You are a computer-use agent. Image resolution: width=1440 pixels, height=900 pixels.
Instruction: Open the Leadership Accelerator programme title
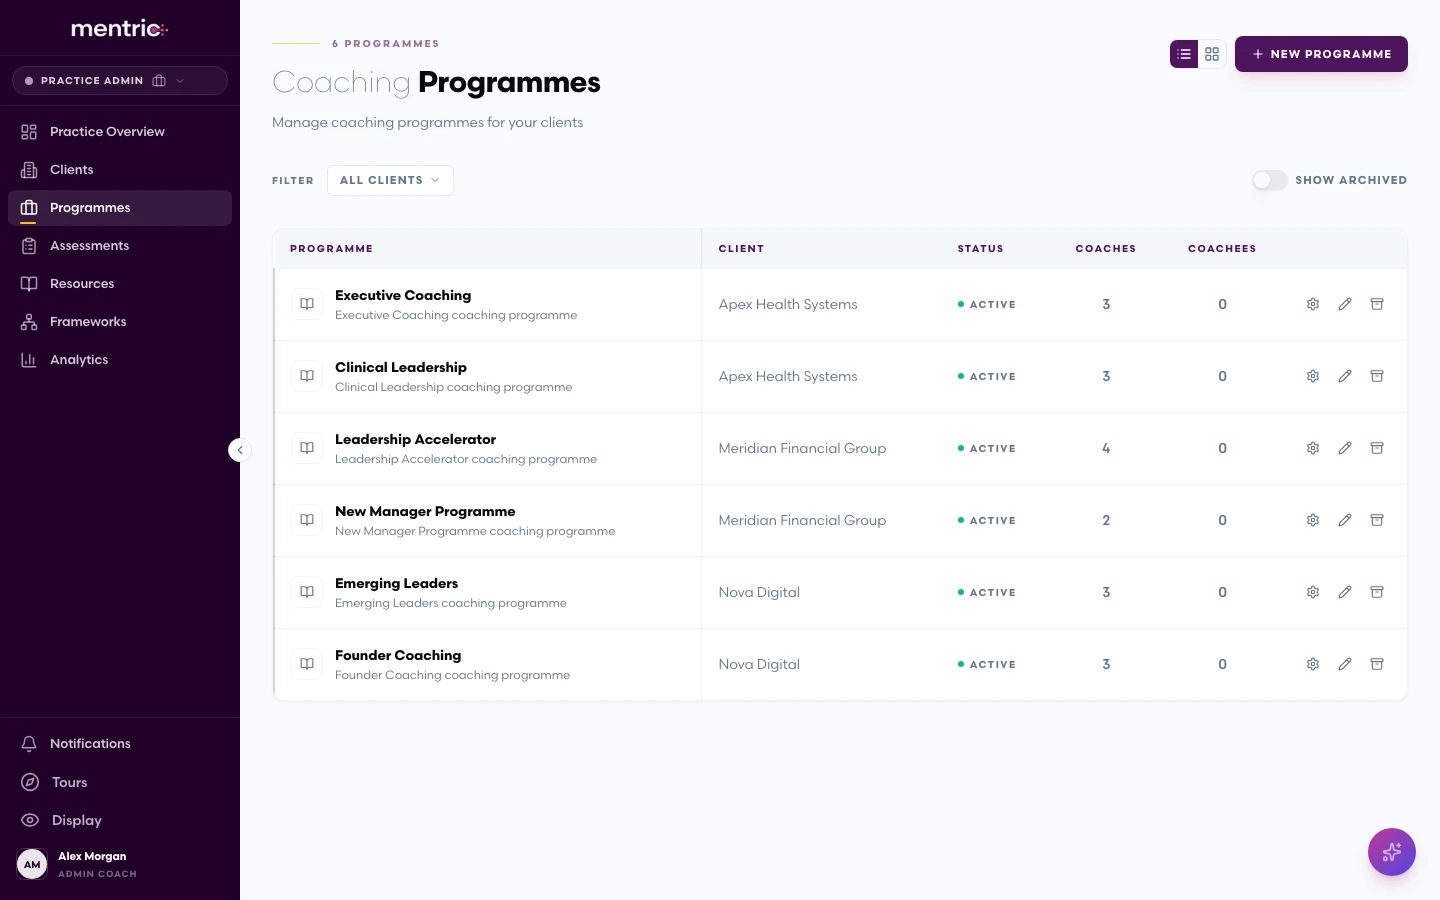click(415, 440)
